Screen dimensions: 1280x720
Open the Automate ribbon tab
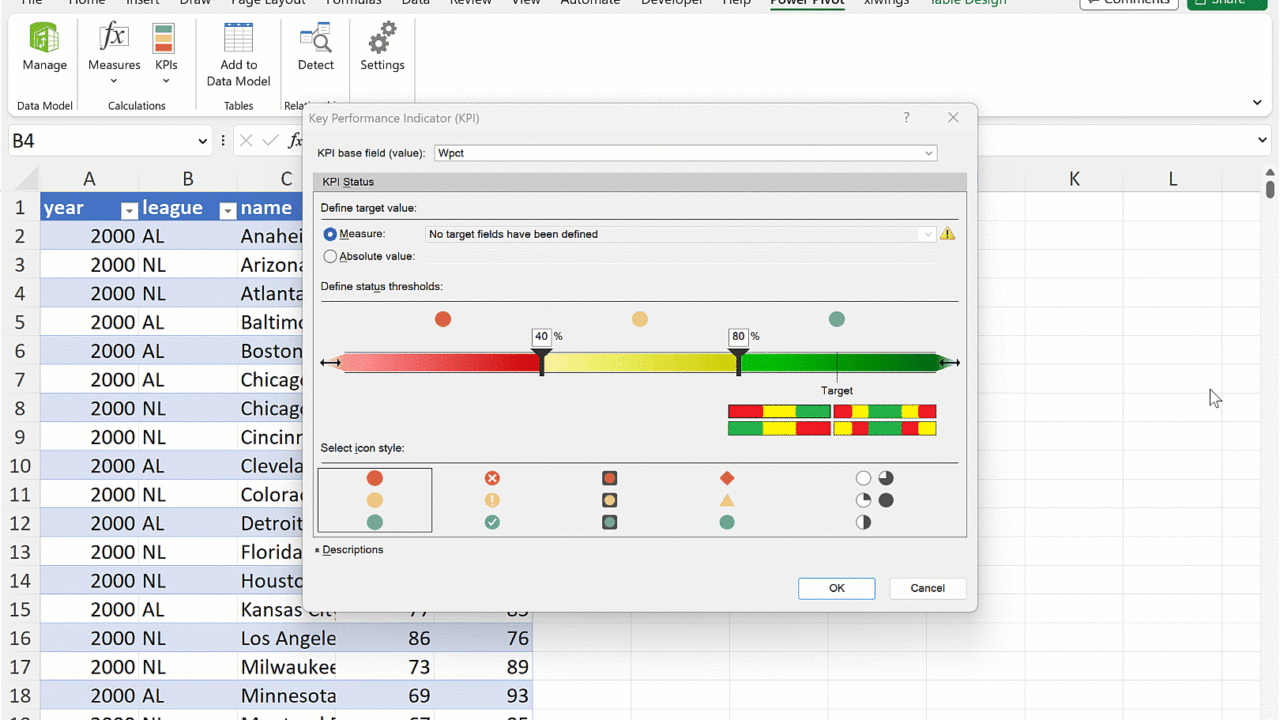590,3
